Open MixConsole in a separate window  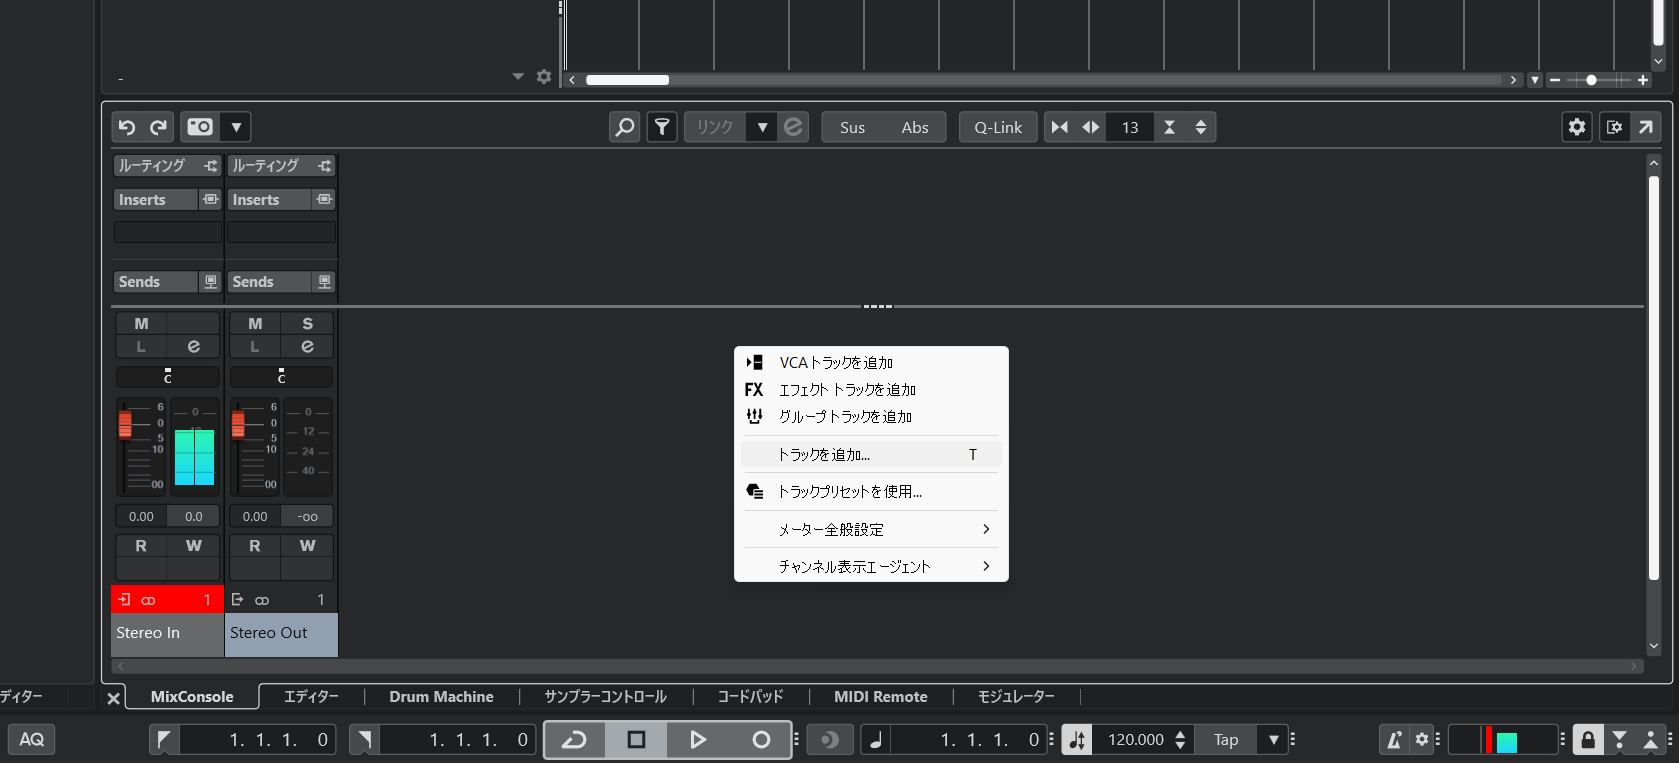coord(1645,127)
